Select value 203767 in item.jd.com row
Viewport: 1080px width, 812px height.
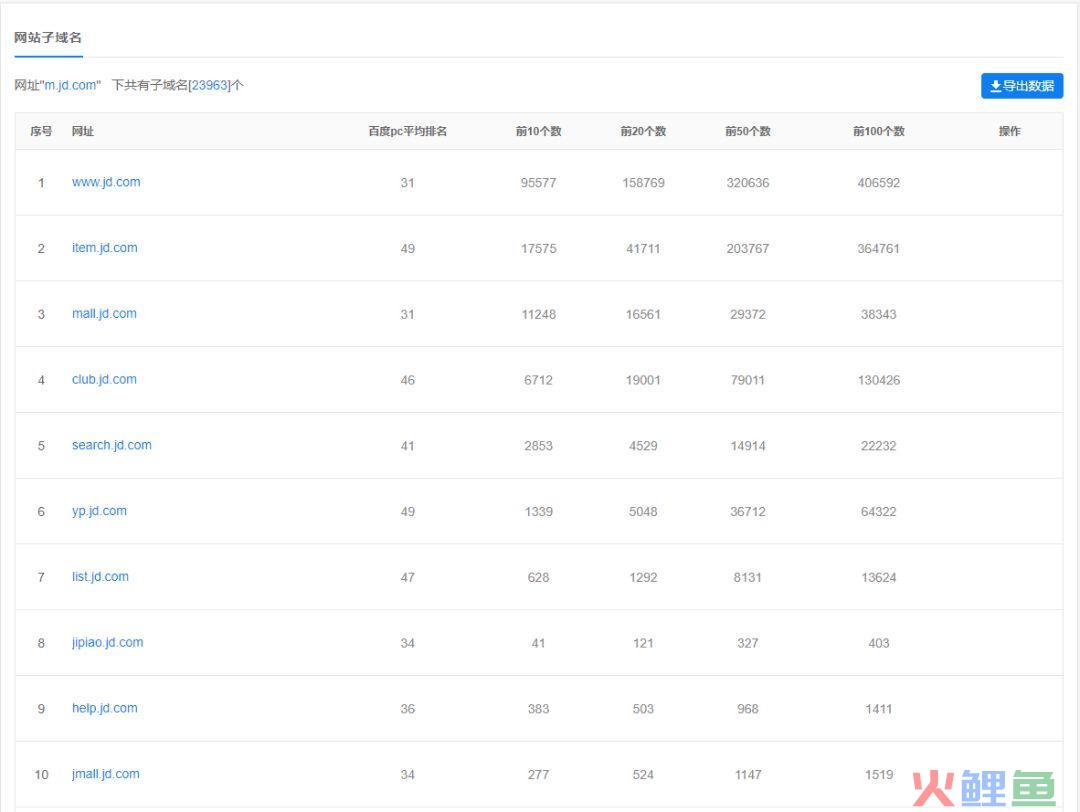pyautogui.click(x=748, y=249)
